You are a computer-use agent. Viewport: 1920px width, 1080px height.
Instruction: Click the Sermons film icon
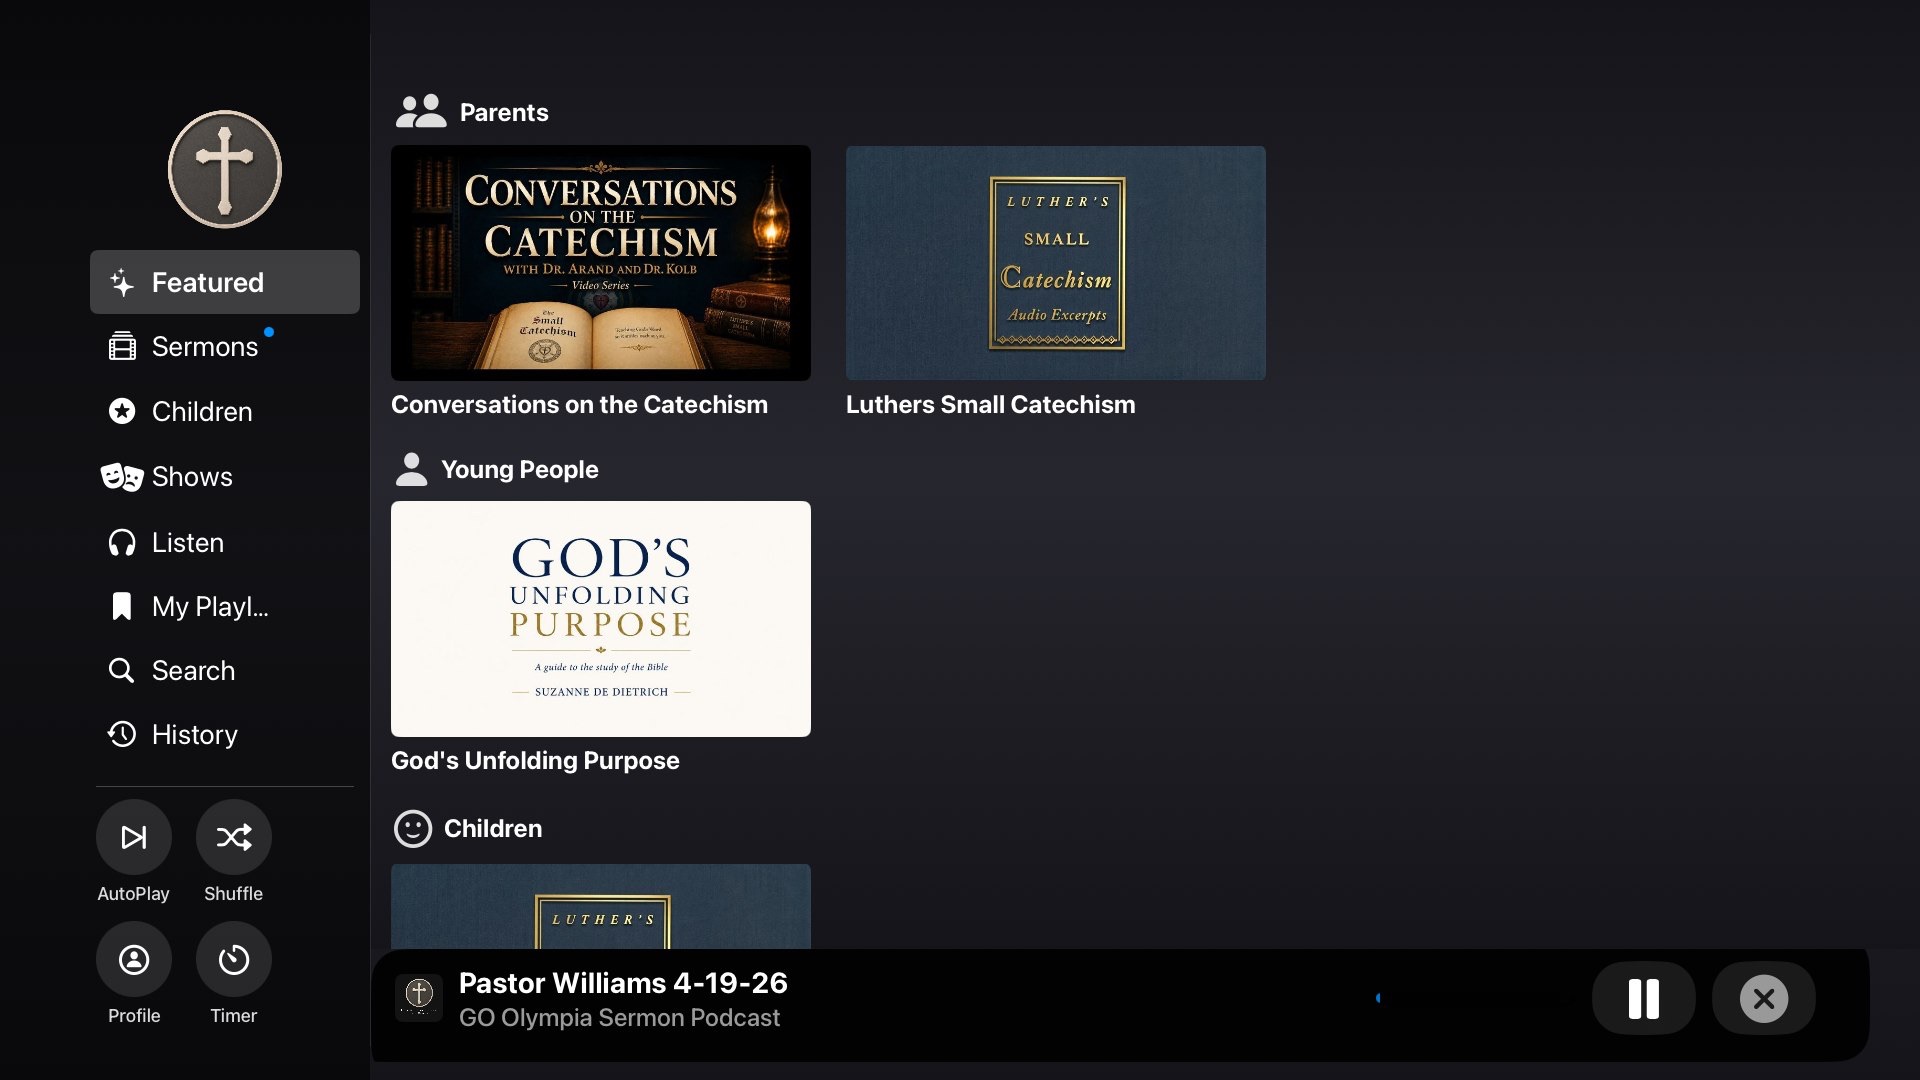pyautogui.click(x=122, y=346)
